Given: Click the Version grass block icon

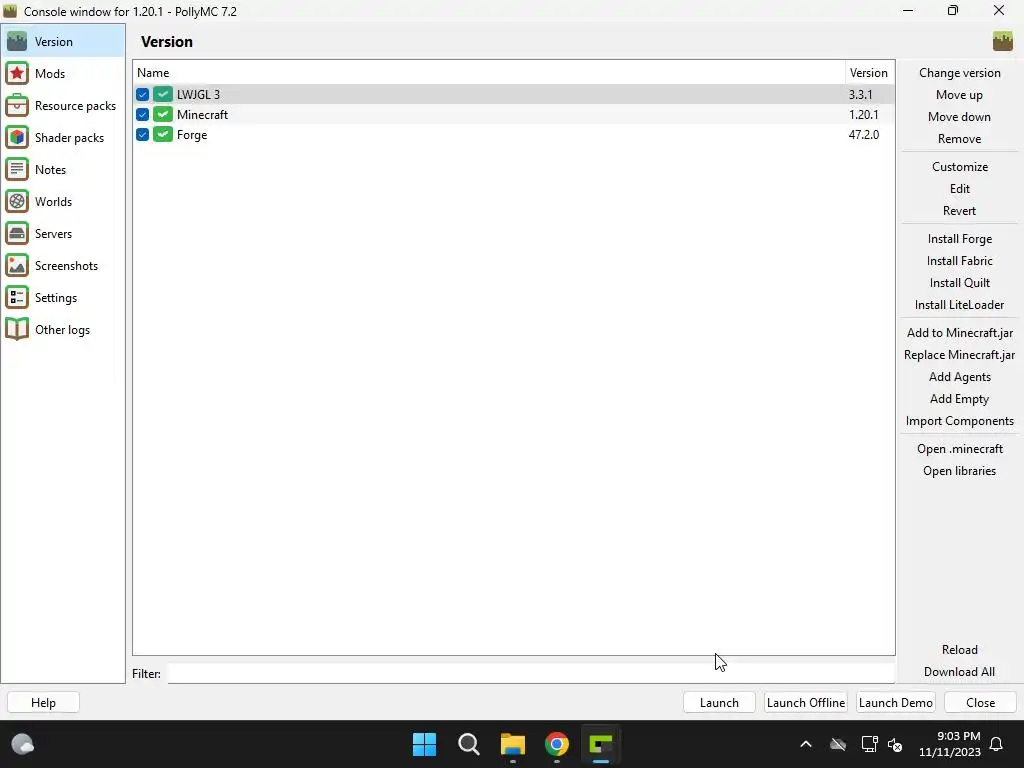Looking at the screenshot, I should click(17, 41).
